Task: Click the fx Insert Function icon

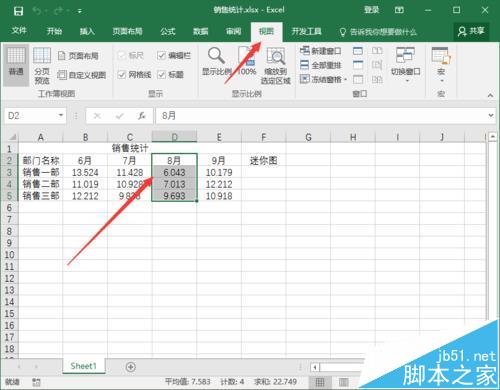Action: pyautogui.click(x=142, y=116)
